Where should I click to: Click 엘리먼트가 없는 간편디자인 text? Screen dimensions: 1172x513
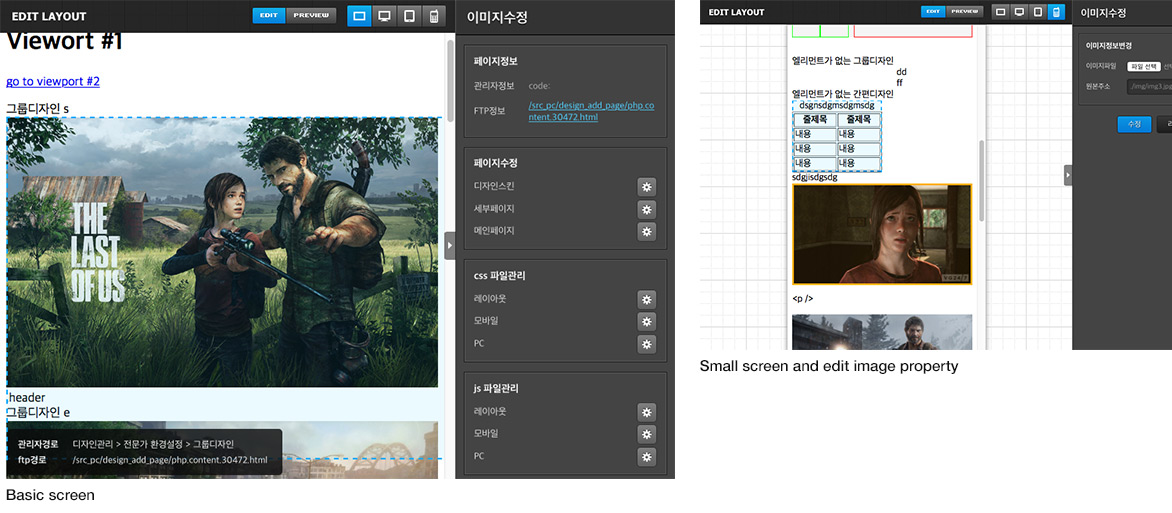(843, 93)
